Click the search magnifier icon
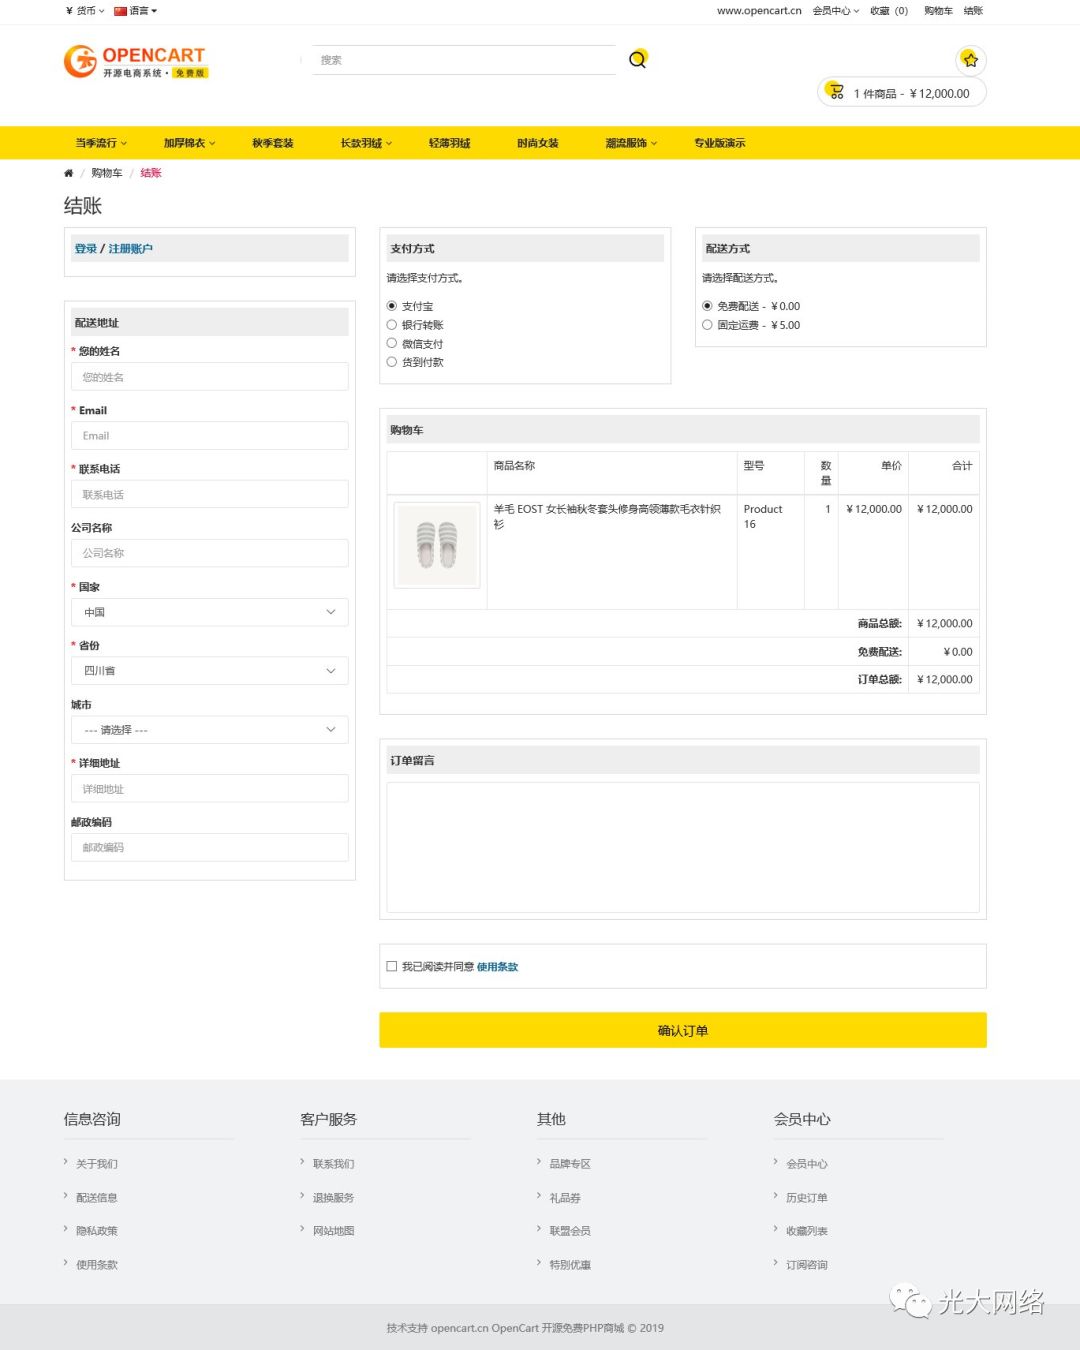1080x1350 pixels. pyautogui.click(x=637, y=59)
